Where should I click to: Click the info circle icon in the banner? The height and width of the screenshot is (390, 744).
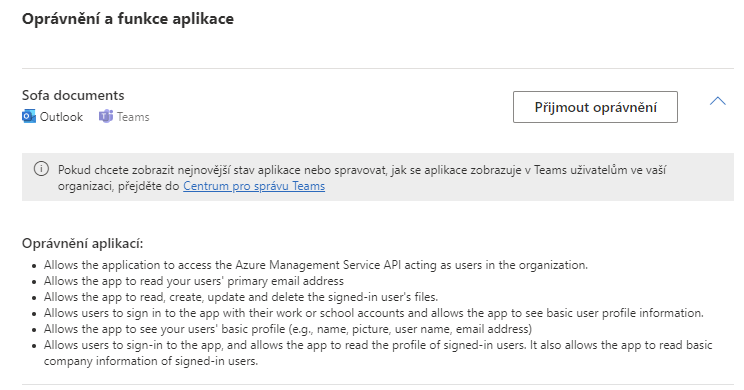pyautogui.click(x=41, y=168)
